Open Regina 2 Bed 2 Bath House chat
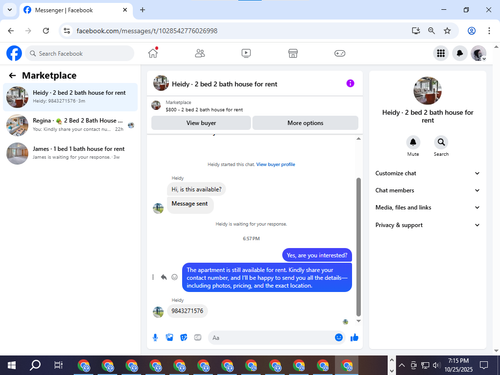 (70, 125)
